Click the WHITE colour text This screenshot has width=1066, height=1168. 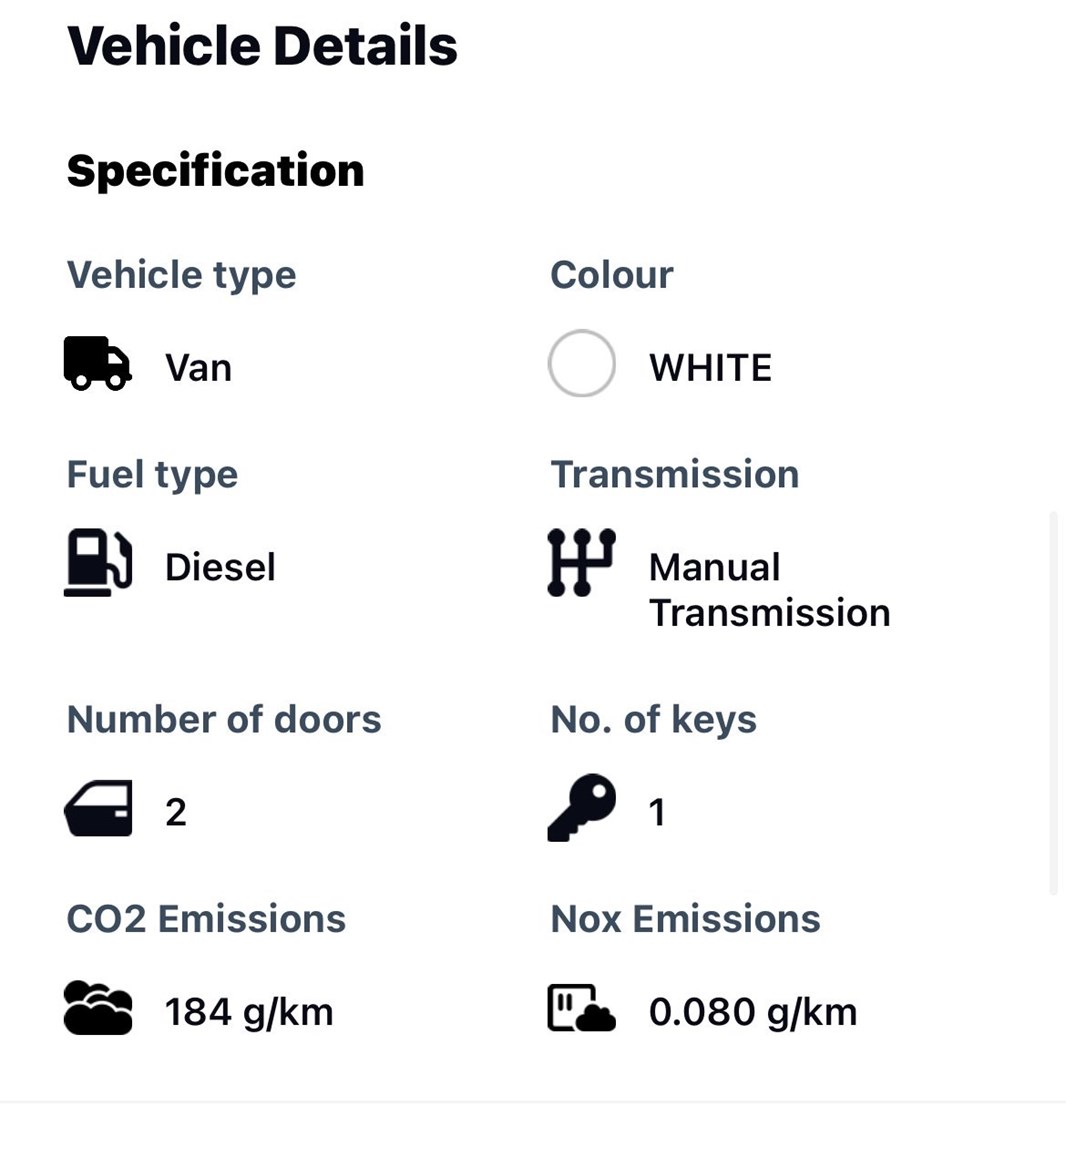click(711, 368)
